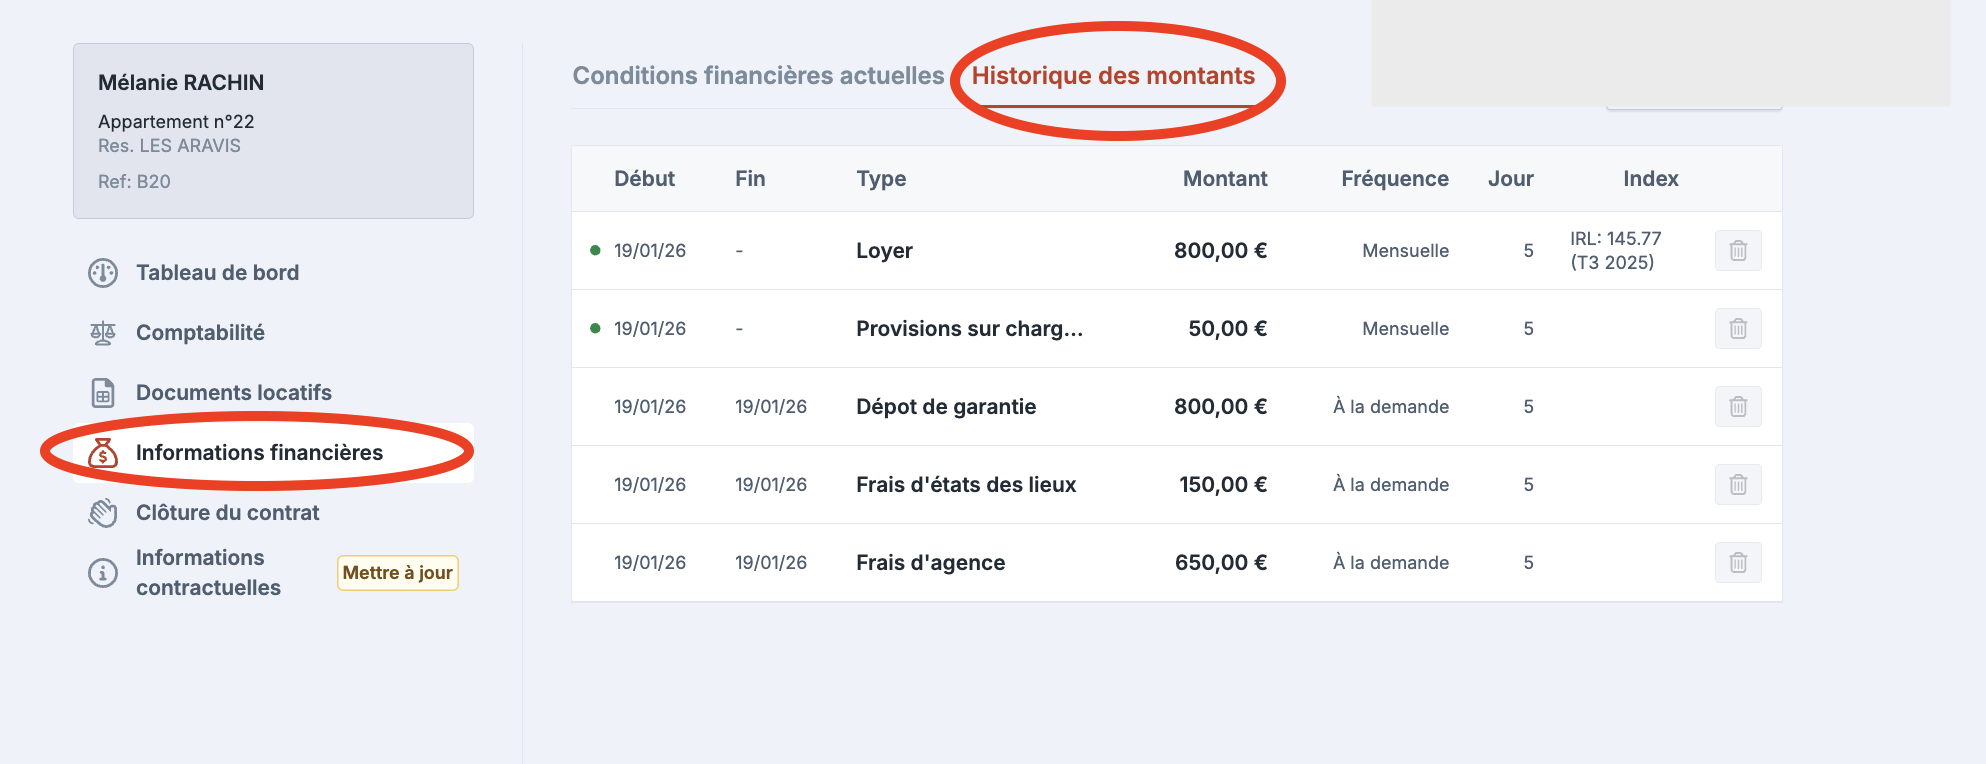
Task: Click the Comptabilité scales icon
Action: [x=103, y=333]
